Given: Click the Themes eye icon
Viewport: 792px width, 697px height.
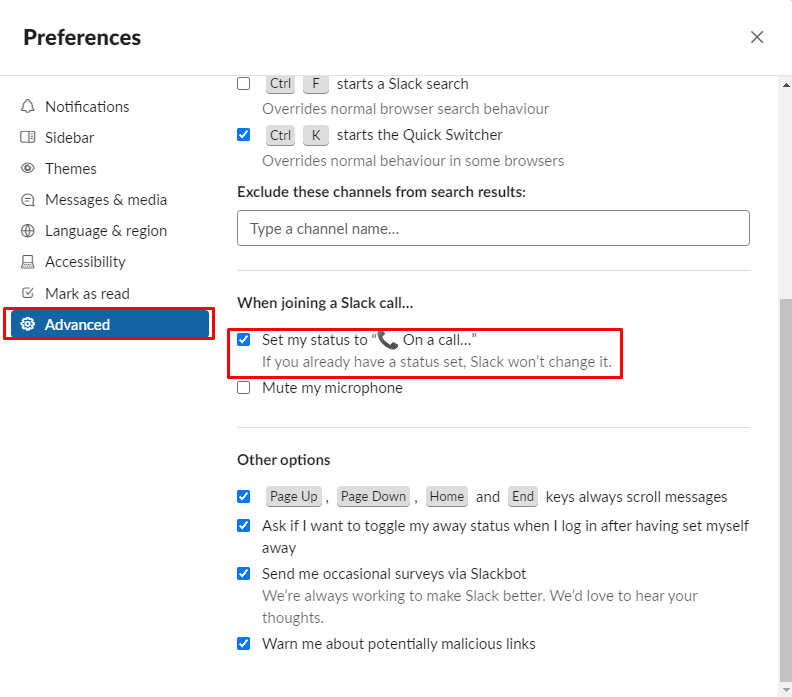Looking at the screenshot, I should pyautogui.click(x=27, y=169).
